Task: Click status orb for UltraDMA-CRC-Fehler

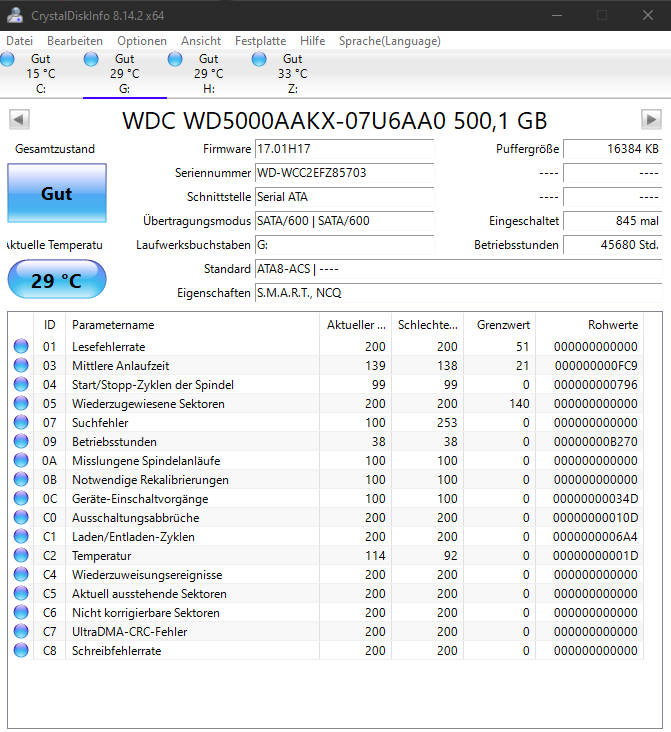Action: pos(21,631)
